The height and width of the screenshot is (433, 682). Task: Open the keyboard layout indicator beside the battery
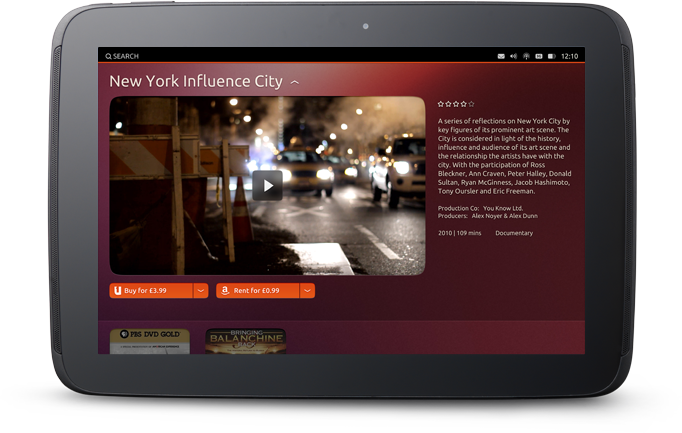[x=539, y=56]
